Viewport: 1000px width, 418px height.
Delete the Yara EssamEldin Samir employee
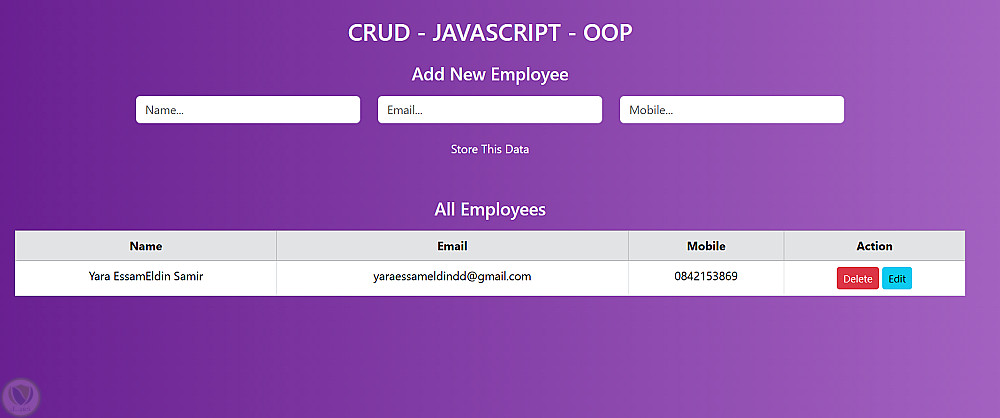(858, 278)
